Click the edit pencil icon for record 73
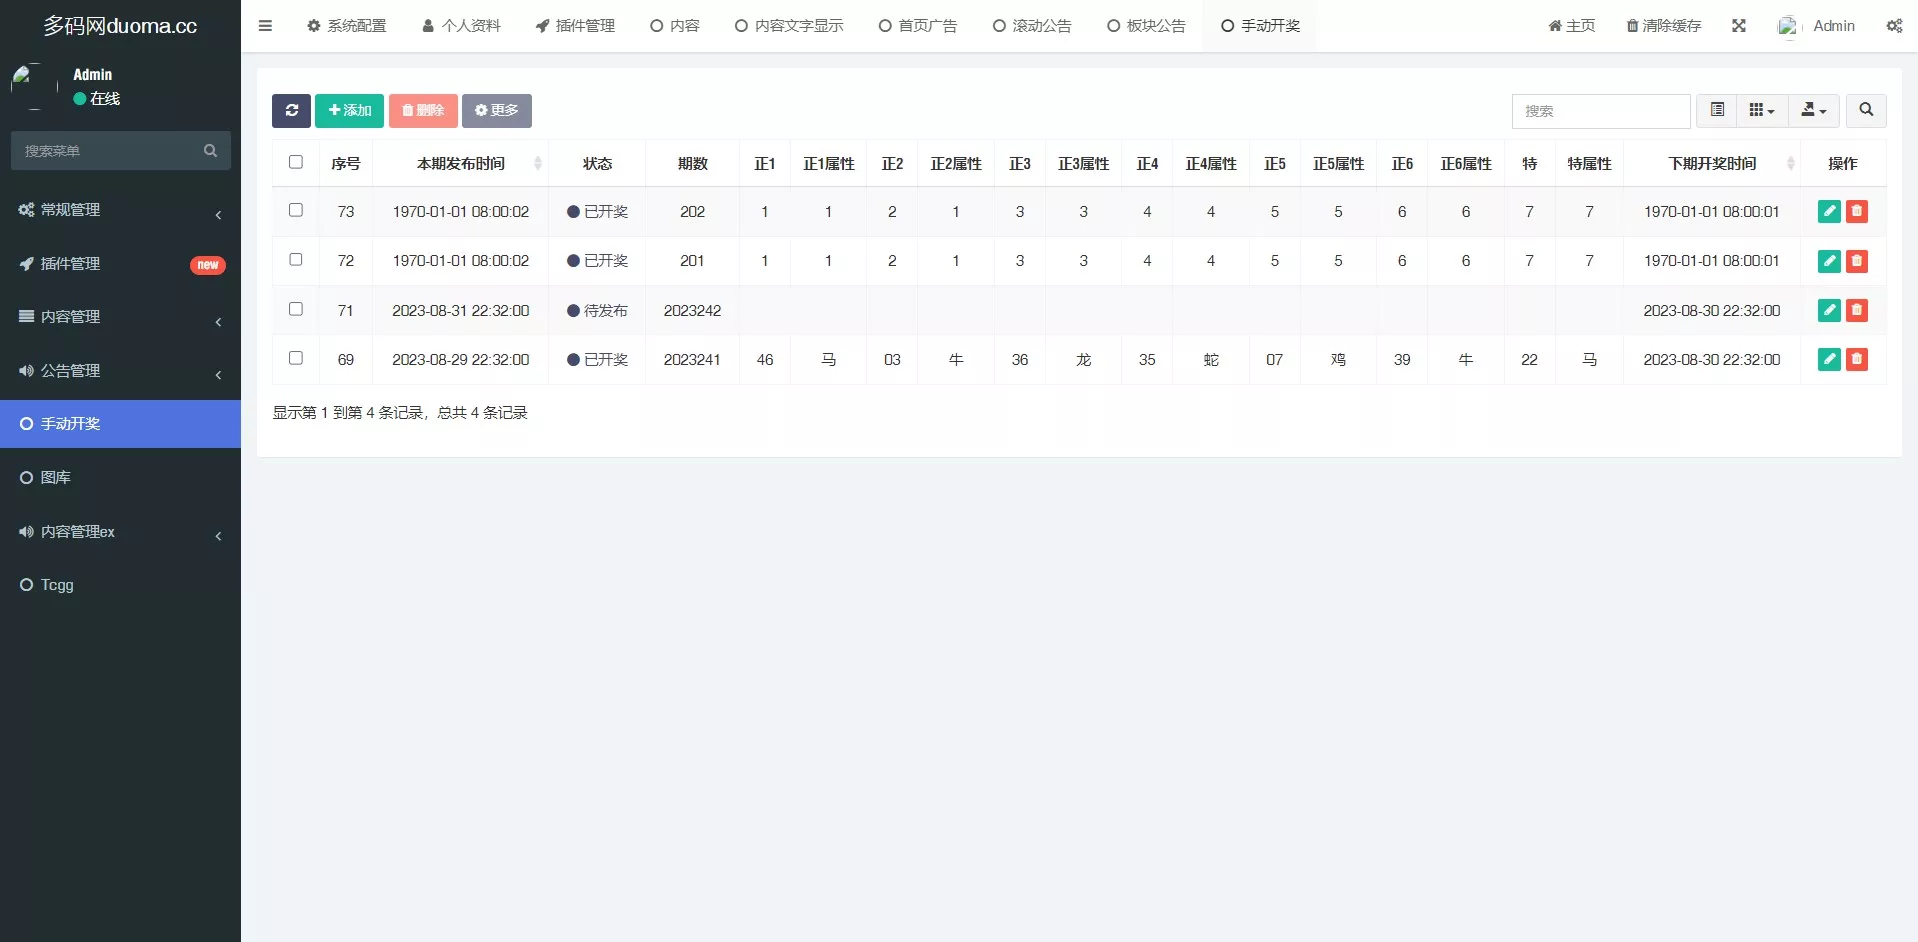The width and height of the screenshot is (1918, 942). point(1829,211)
